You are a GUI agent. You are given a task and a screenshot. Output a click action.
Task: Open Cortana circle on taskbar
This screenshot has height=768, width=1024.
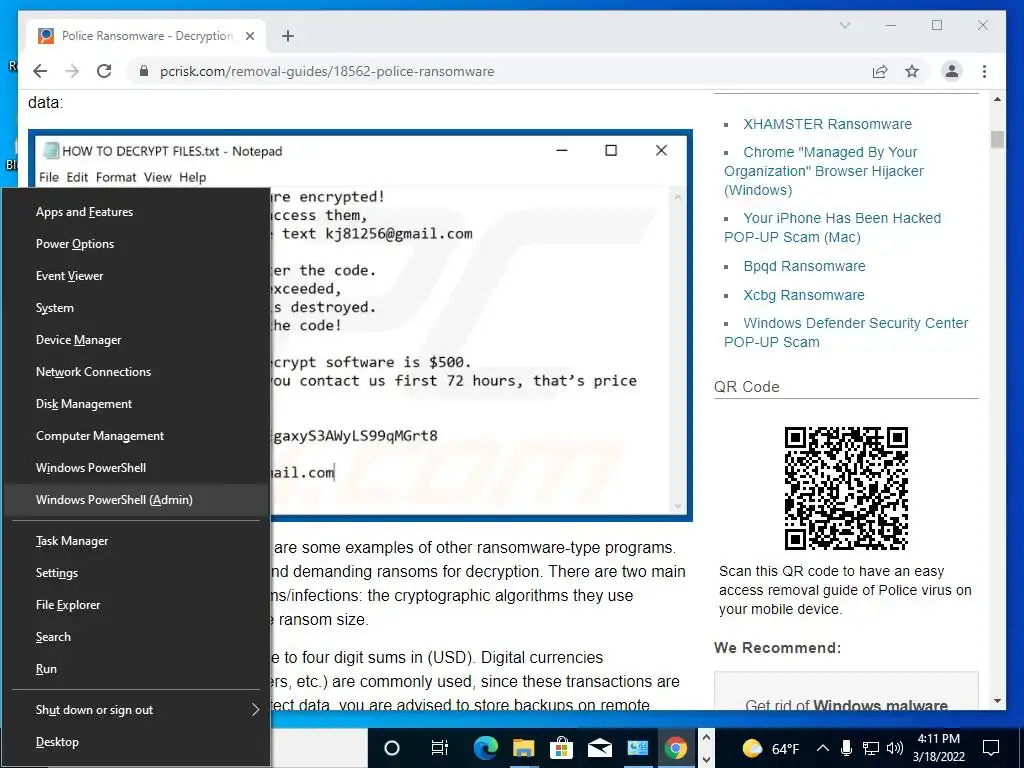(391, 748)
